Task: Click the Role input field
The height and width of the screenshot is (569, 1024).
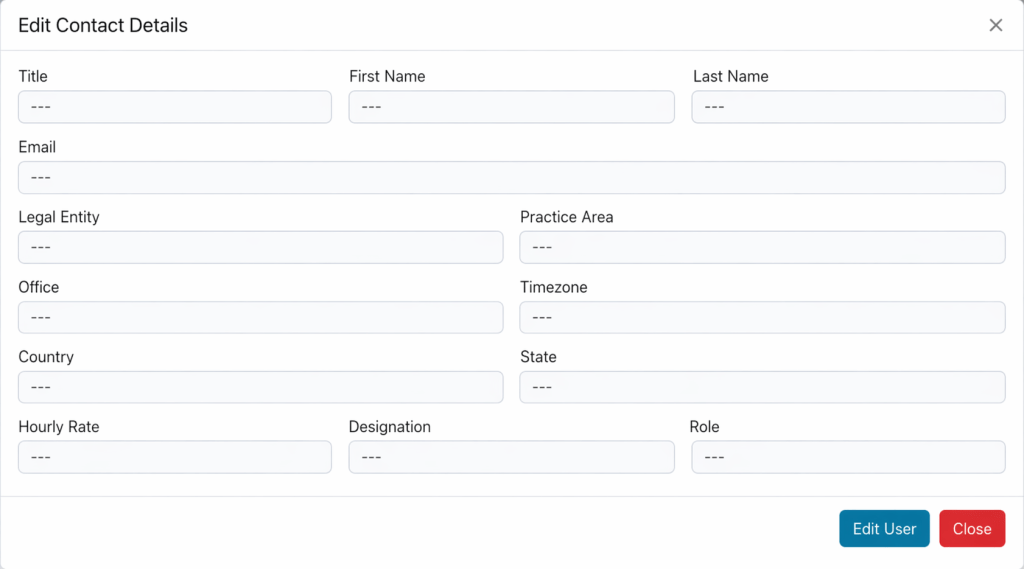Action: [x=848, y=457]
